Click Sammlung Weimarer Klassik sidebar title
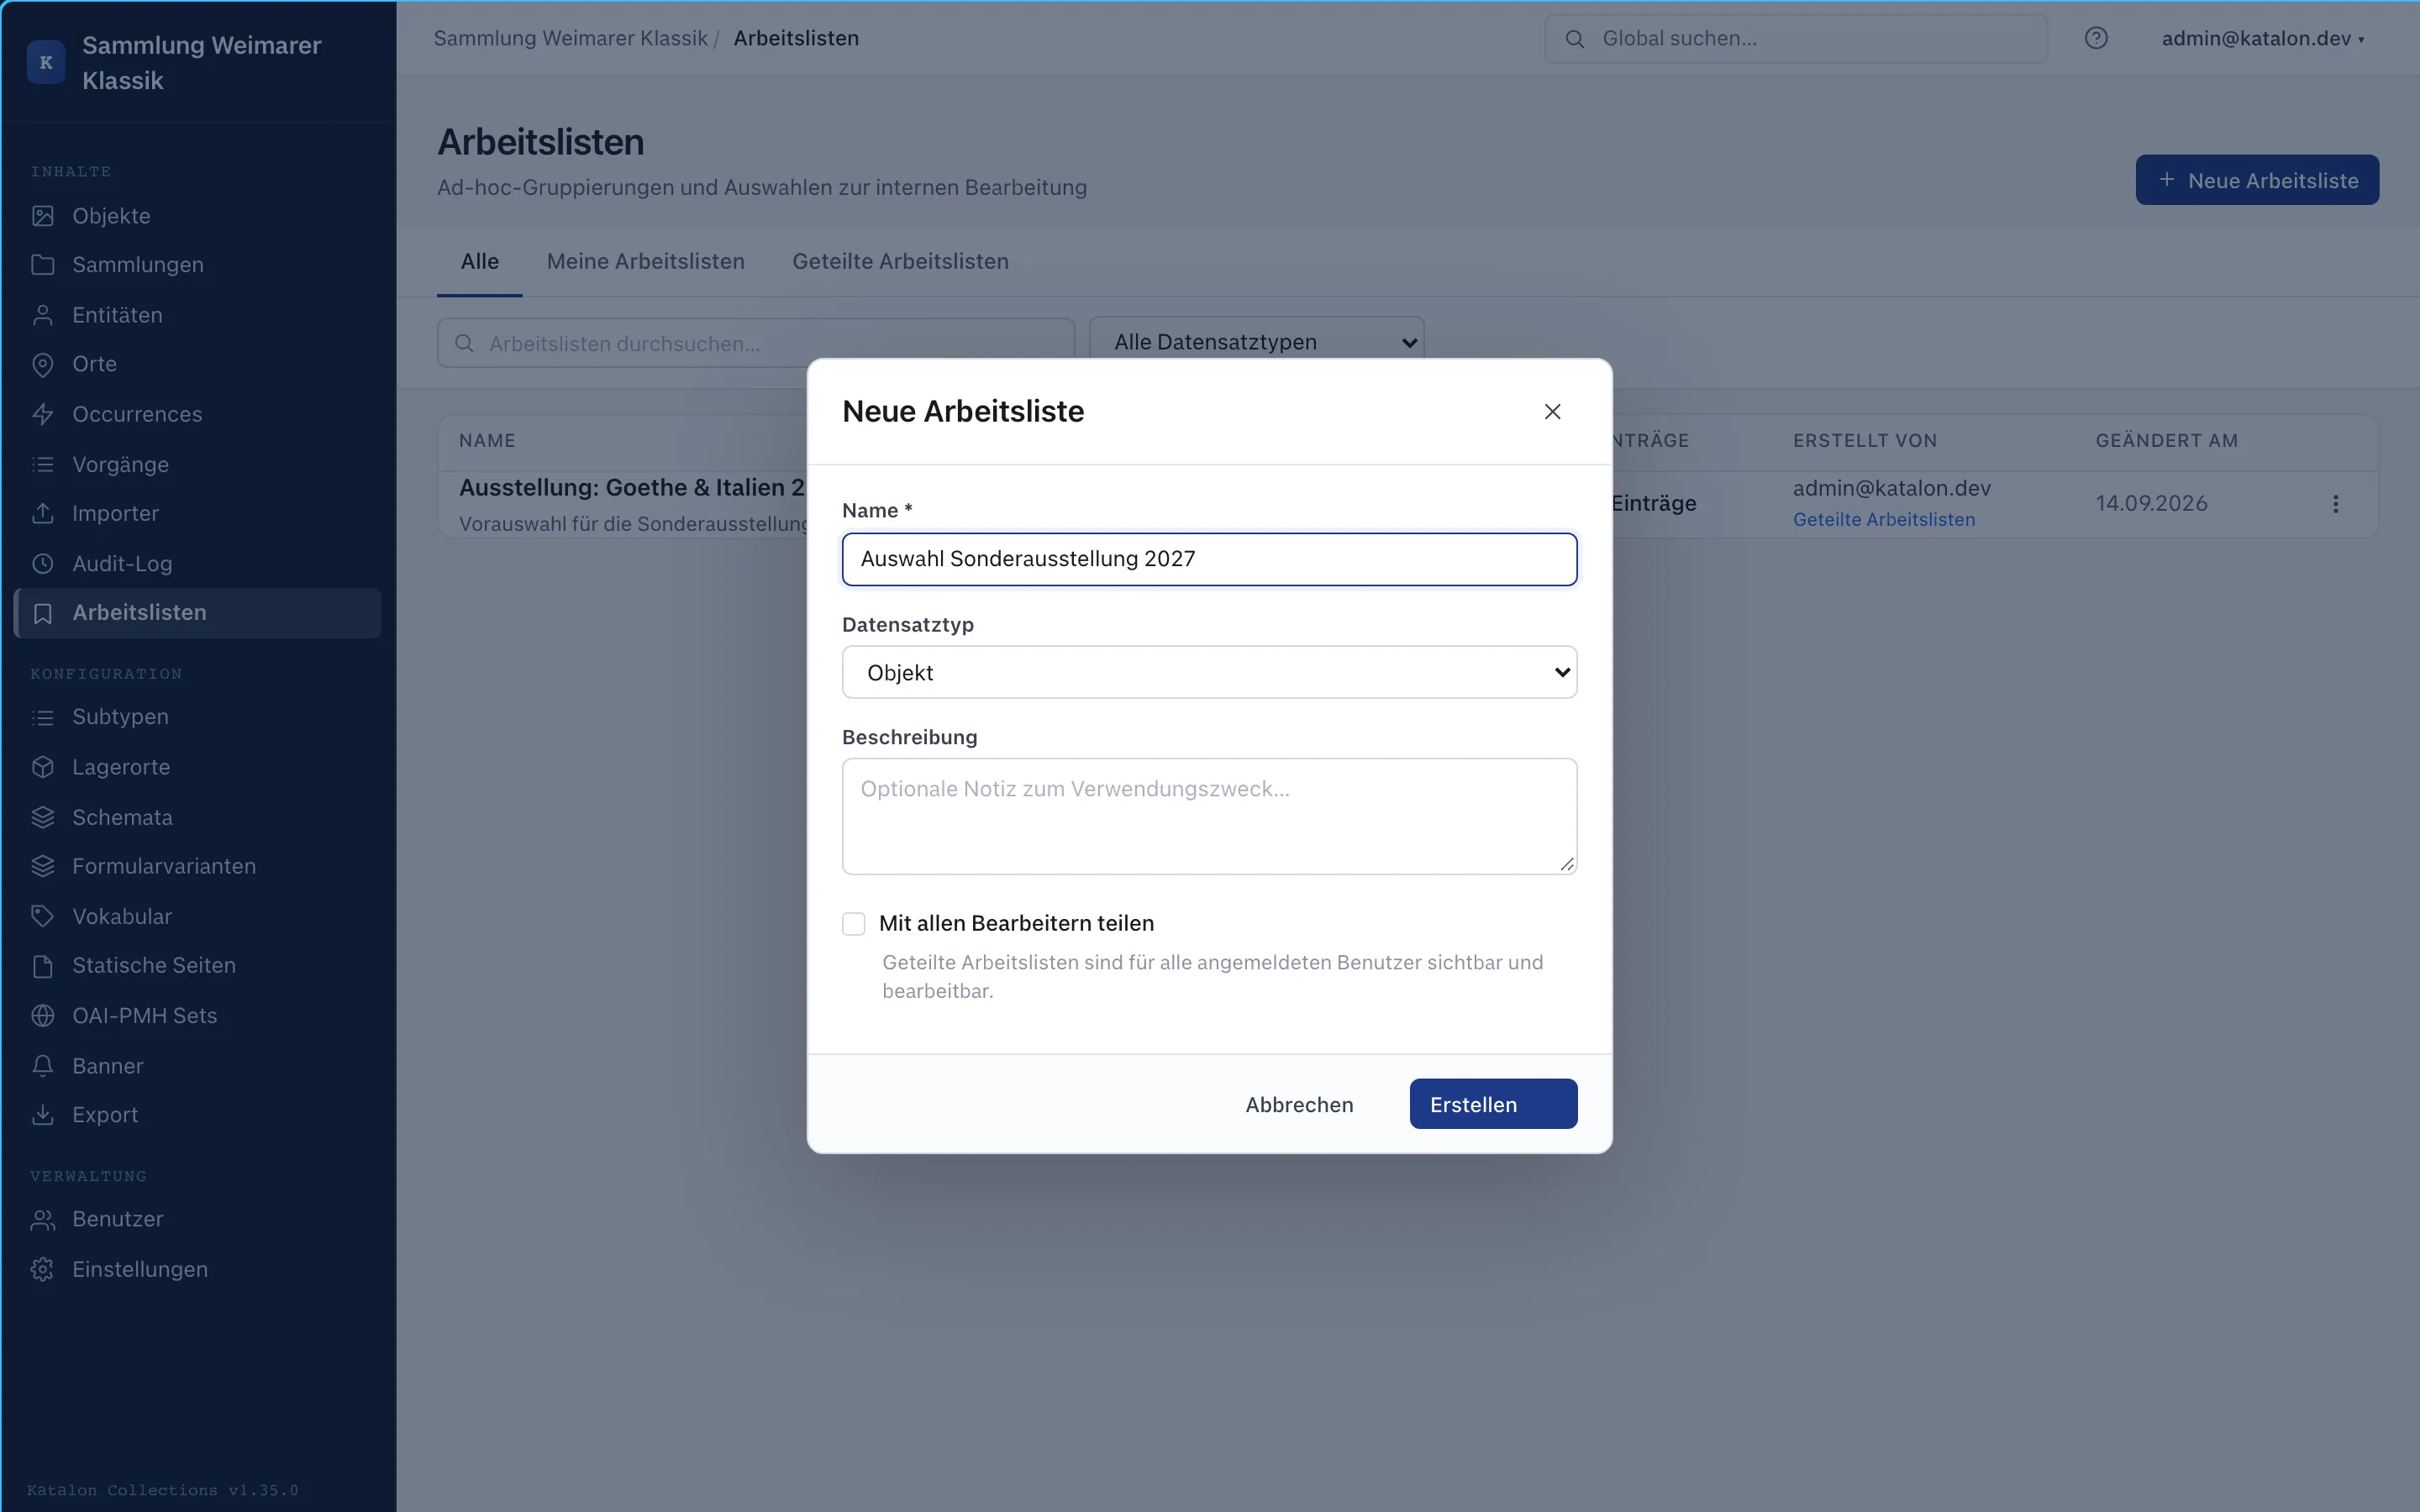 click(201, 62)
